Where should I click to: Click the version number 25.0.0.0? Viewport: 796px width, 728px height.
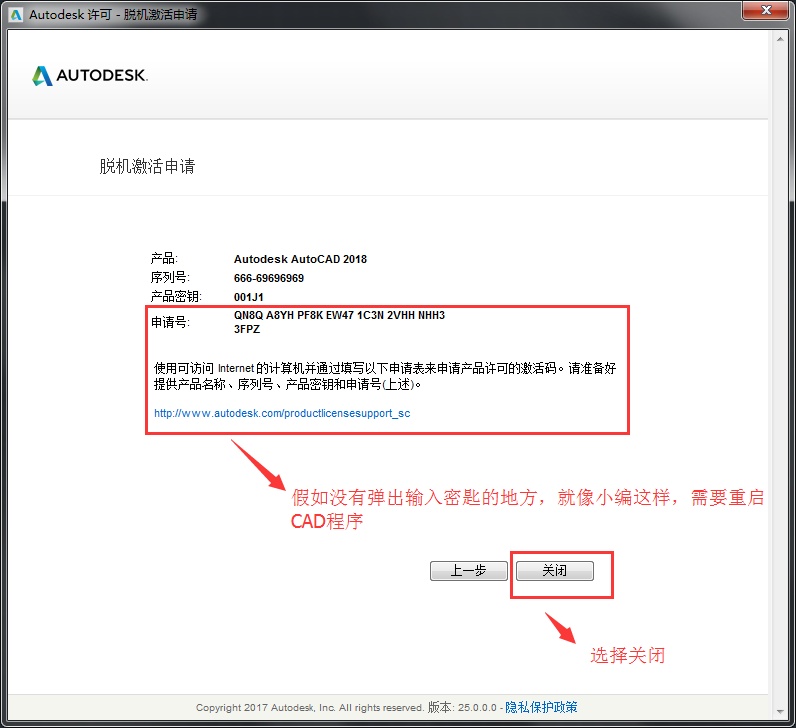(475, 707)
